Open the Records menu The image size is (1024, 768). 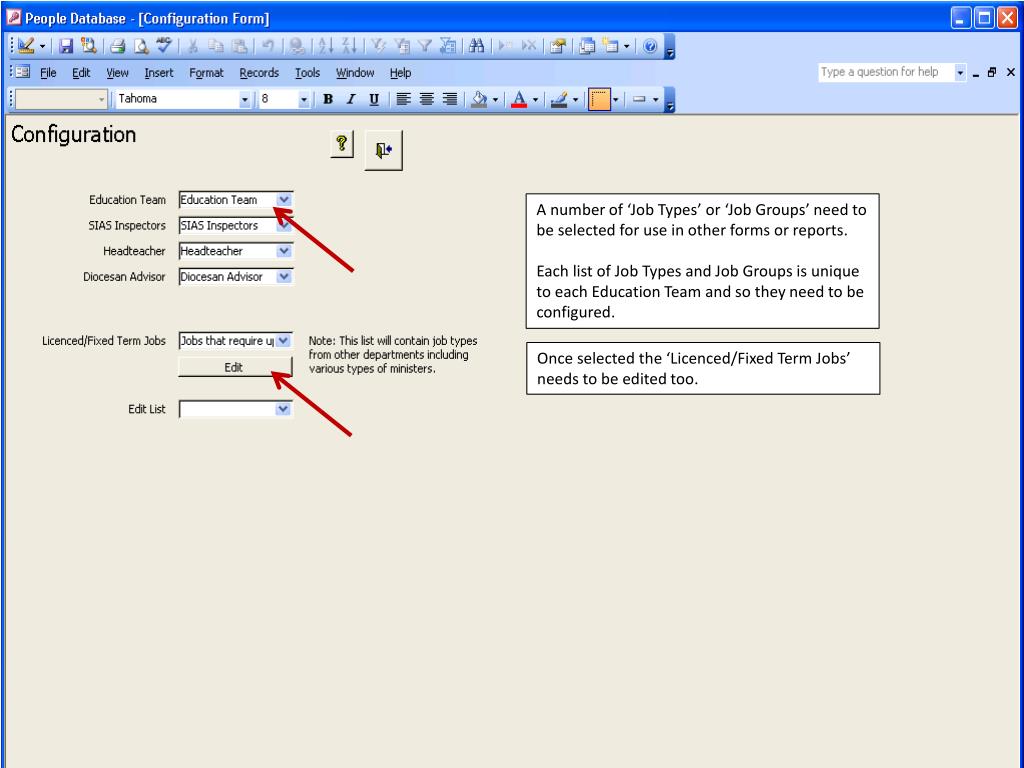(259, 72)
